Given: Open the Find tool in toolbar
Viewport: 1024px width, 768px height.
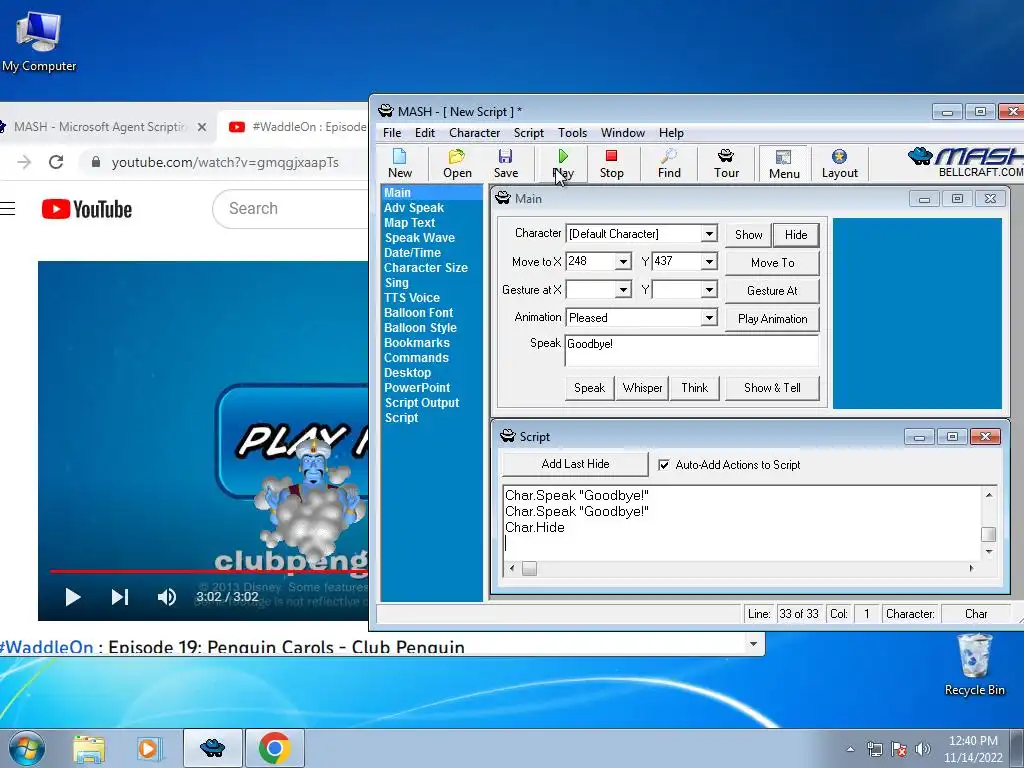Looking at the screenshot, I should coord(669,163).
